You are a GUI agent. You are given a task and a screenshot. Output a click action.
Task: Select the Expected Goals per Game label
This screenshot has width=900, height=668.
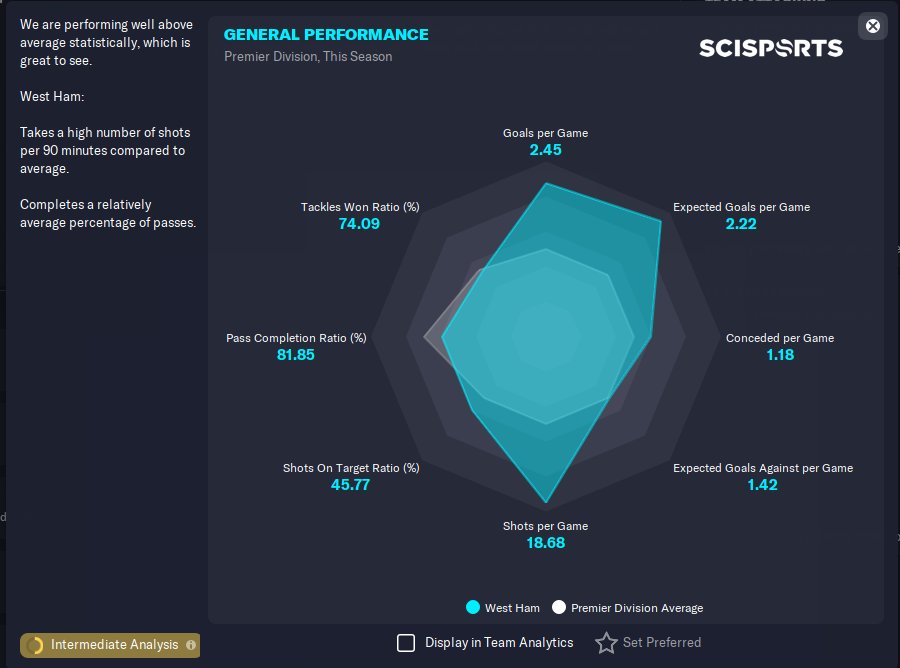pyautogui.click(x=741, y=207)
